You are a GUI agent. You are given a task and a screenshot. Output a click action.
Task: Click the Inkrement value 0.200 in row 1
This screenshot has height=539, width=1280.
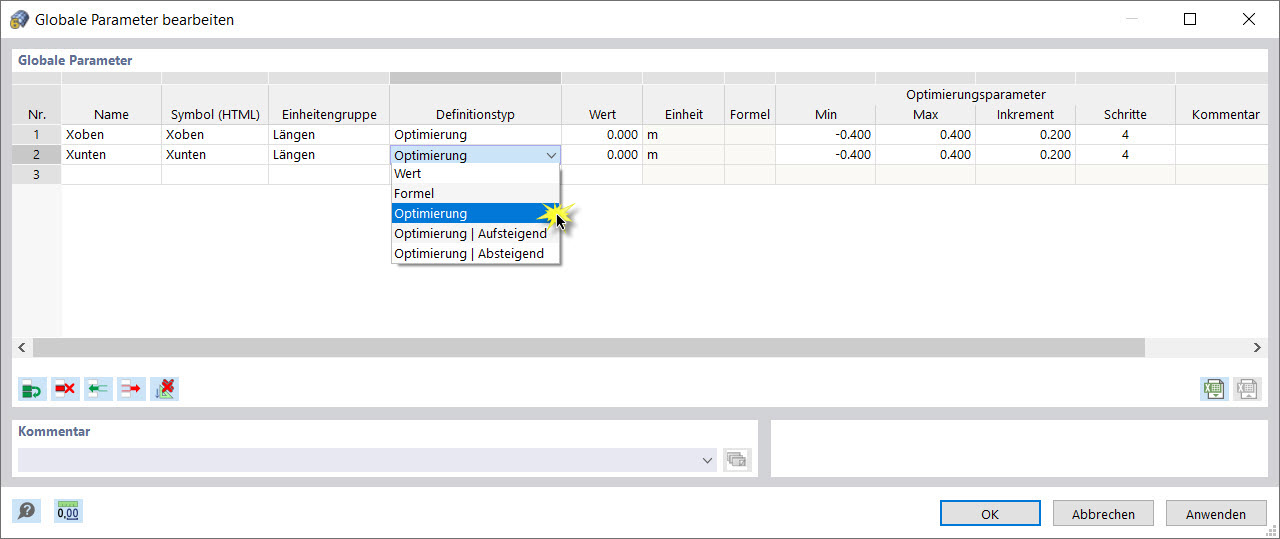pyautogui.click(x=1026, y=135)
